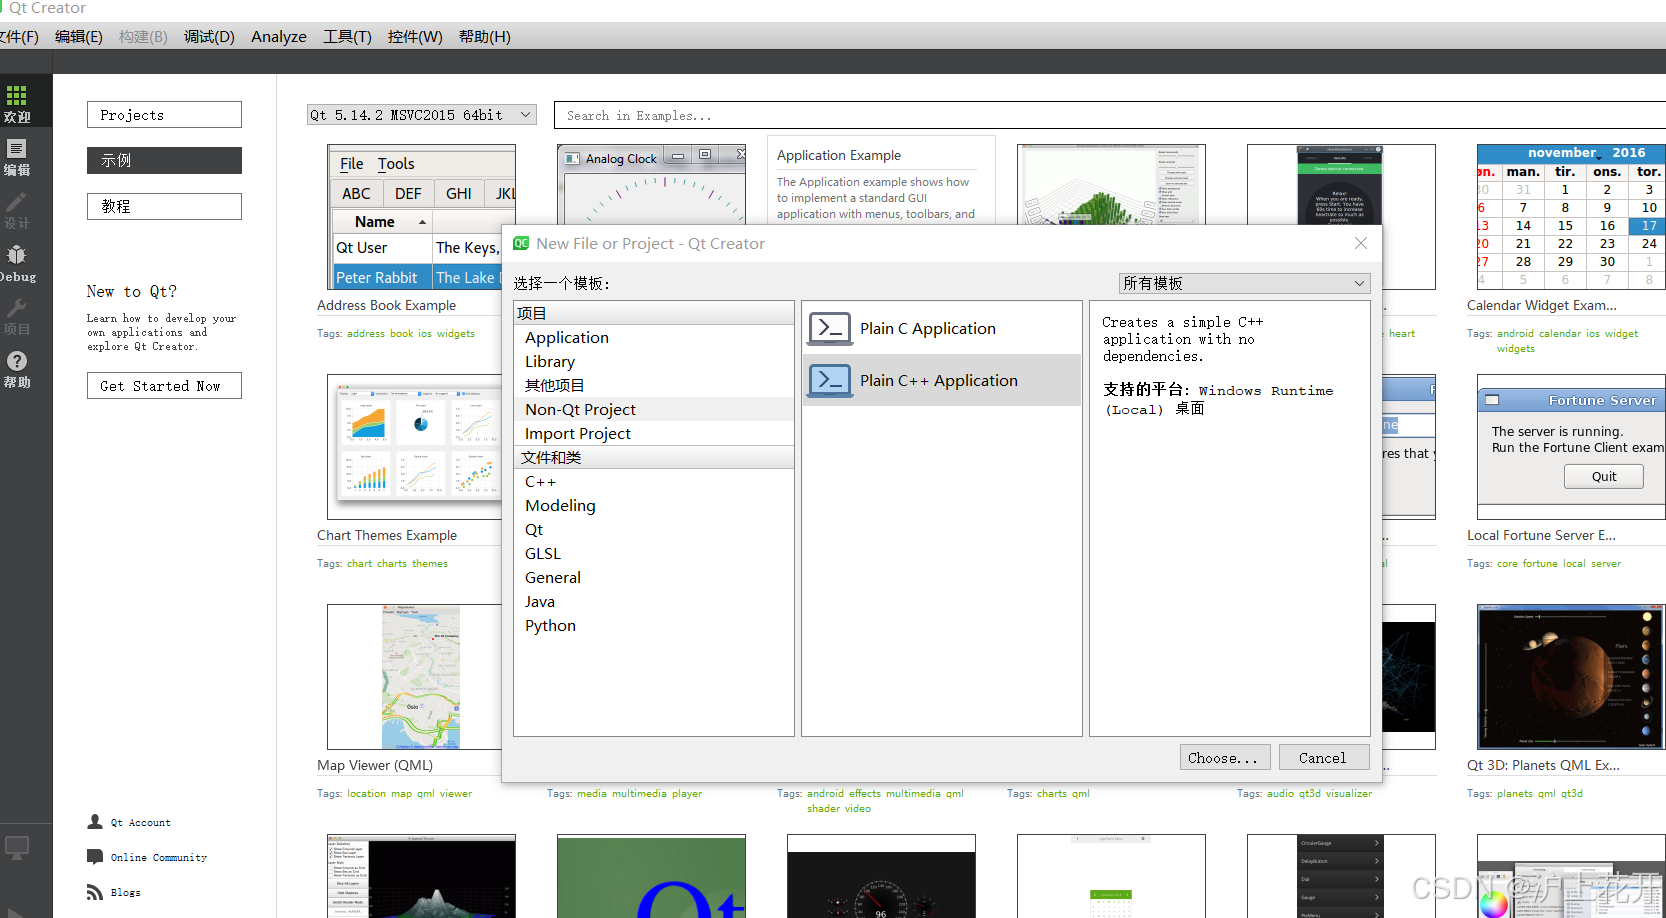Select Qt under 文件和类
The image size is (1666, 918).
click(654, 530)
